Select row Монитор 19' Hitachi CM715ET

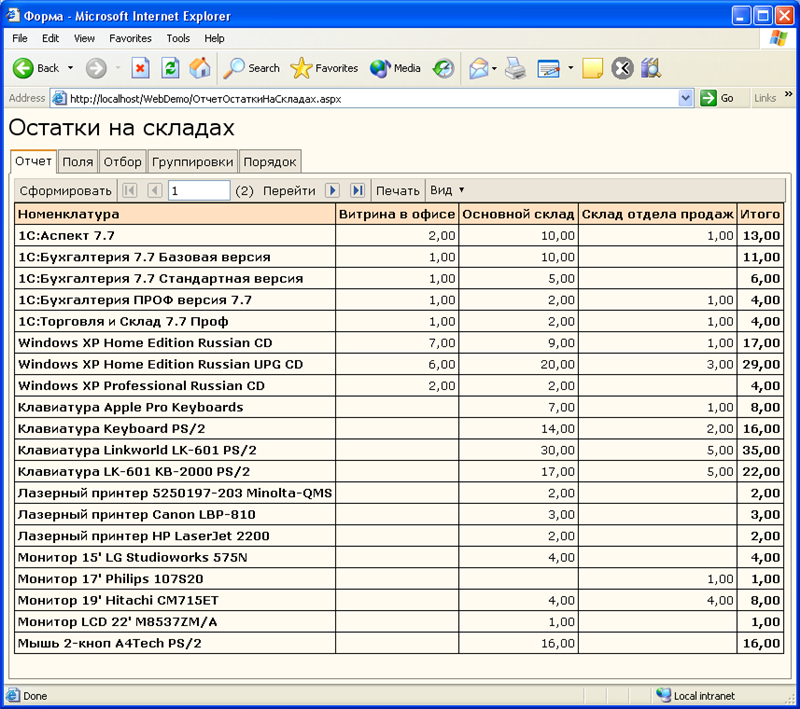coord(399,600)
